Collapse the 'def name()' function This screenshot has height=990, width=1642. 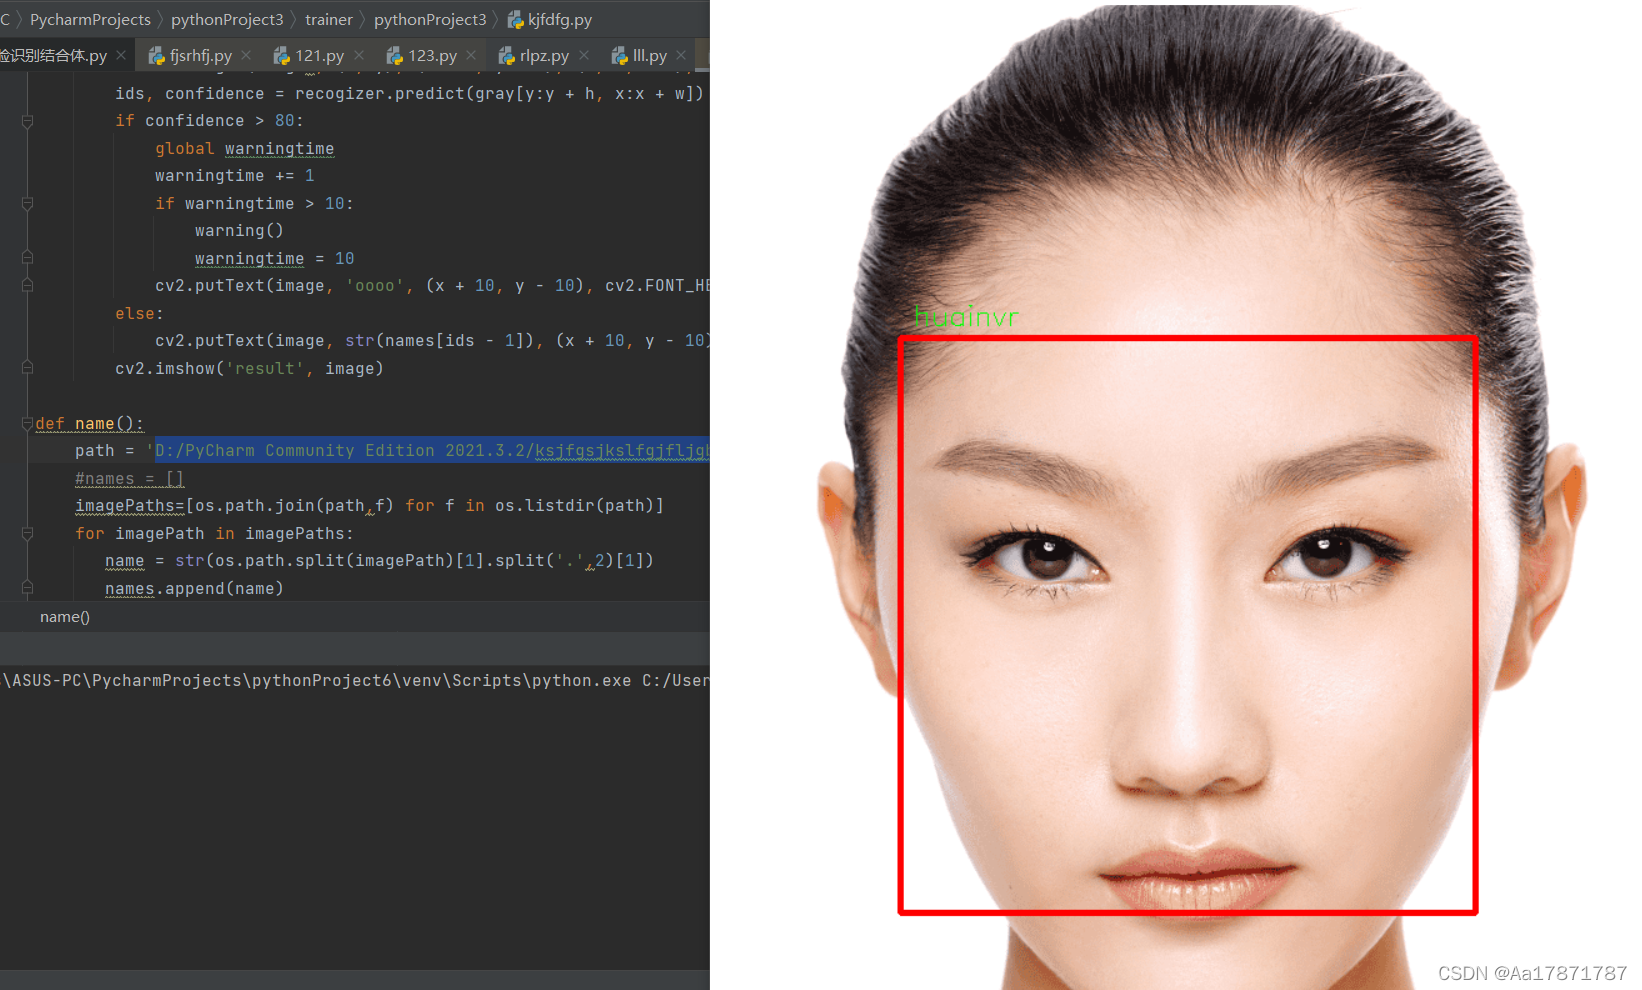27,423
